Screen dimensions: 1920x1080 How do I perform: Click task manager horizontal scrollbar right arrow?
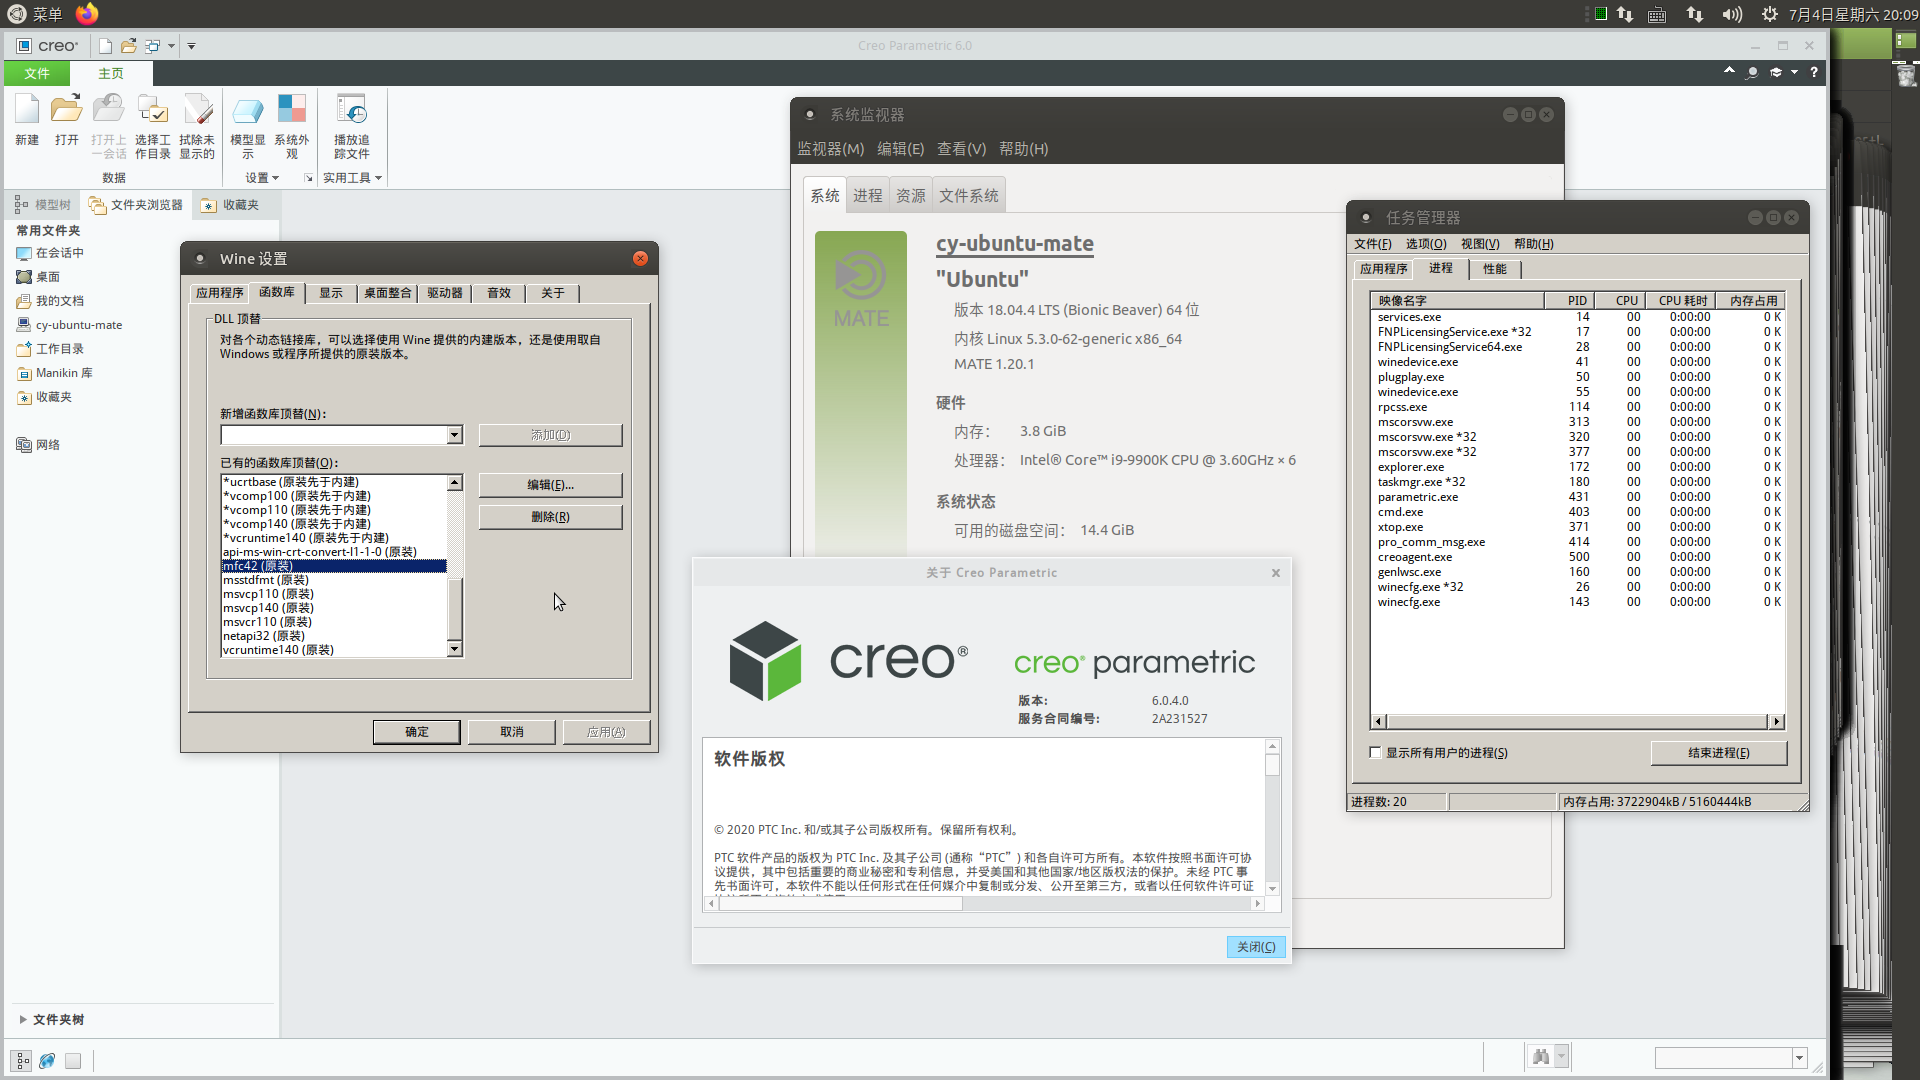(1777, 721)
